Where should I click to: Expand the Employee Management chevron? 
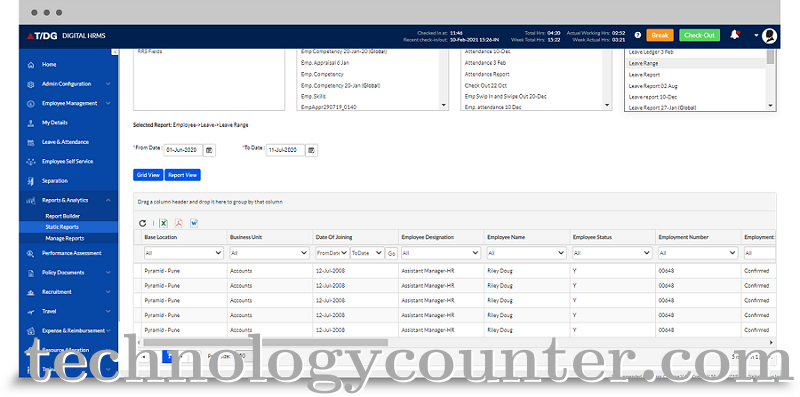[108, 104]
